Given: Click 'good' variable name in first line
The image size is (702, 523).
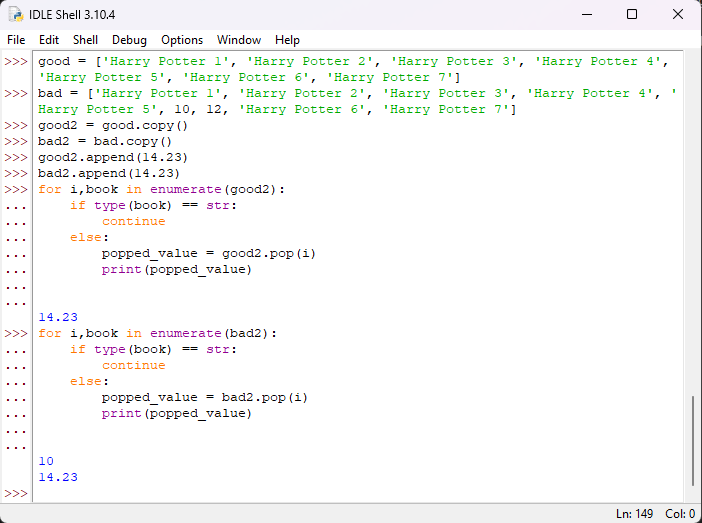Looking at the screenshot, I should tap(54, 61).
